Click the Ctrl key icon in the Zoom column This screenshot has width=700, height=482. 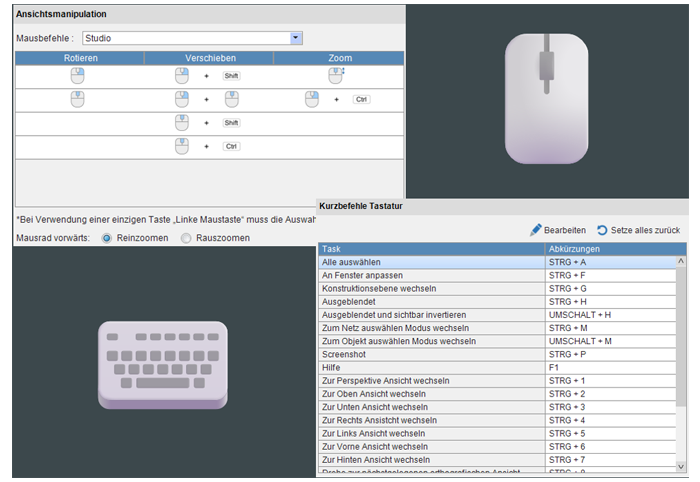[361, 100]
